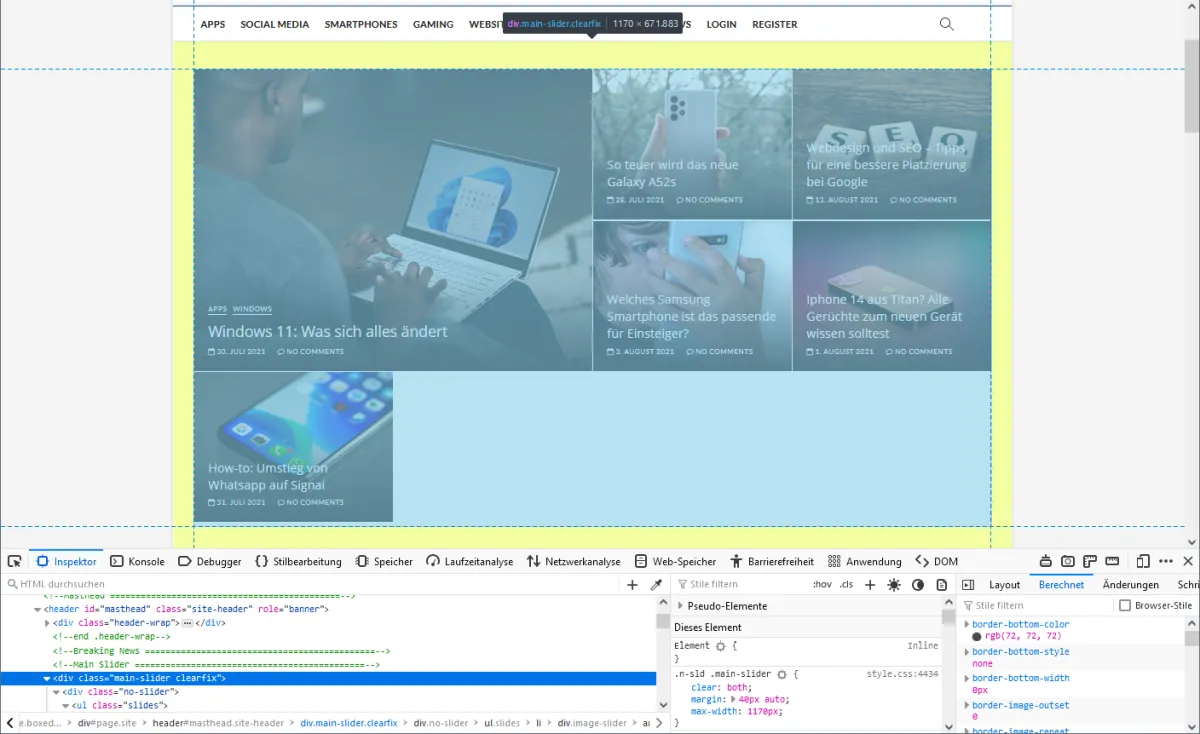Image resolution: width=1200 pixels, height=734 pixels.
Task: Open the Iphone 14 aus Titan thumbnail
Action: 892,296
